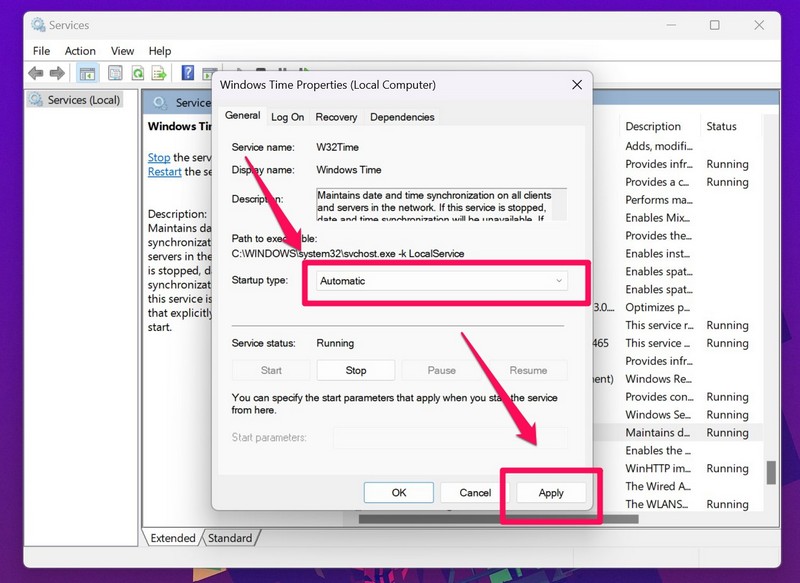
Task: Export the services list using the toolbar icon
Action: pyautogui.click(x=159, y=72)
